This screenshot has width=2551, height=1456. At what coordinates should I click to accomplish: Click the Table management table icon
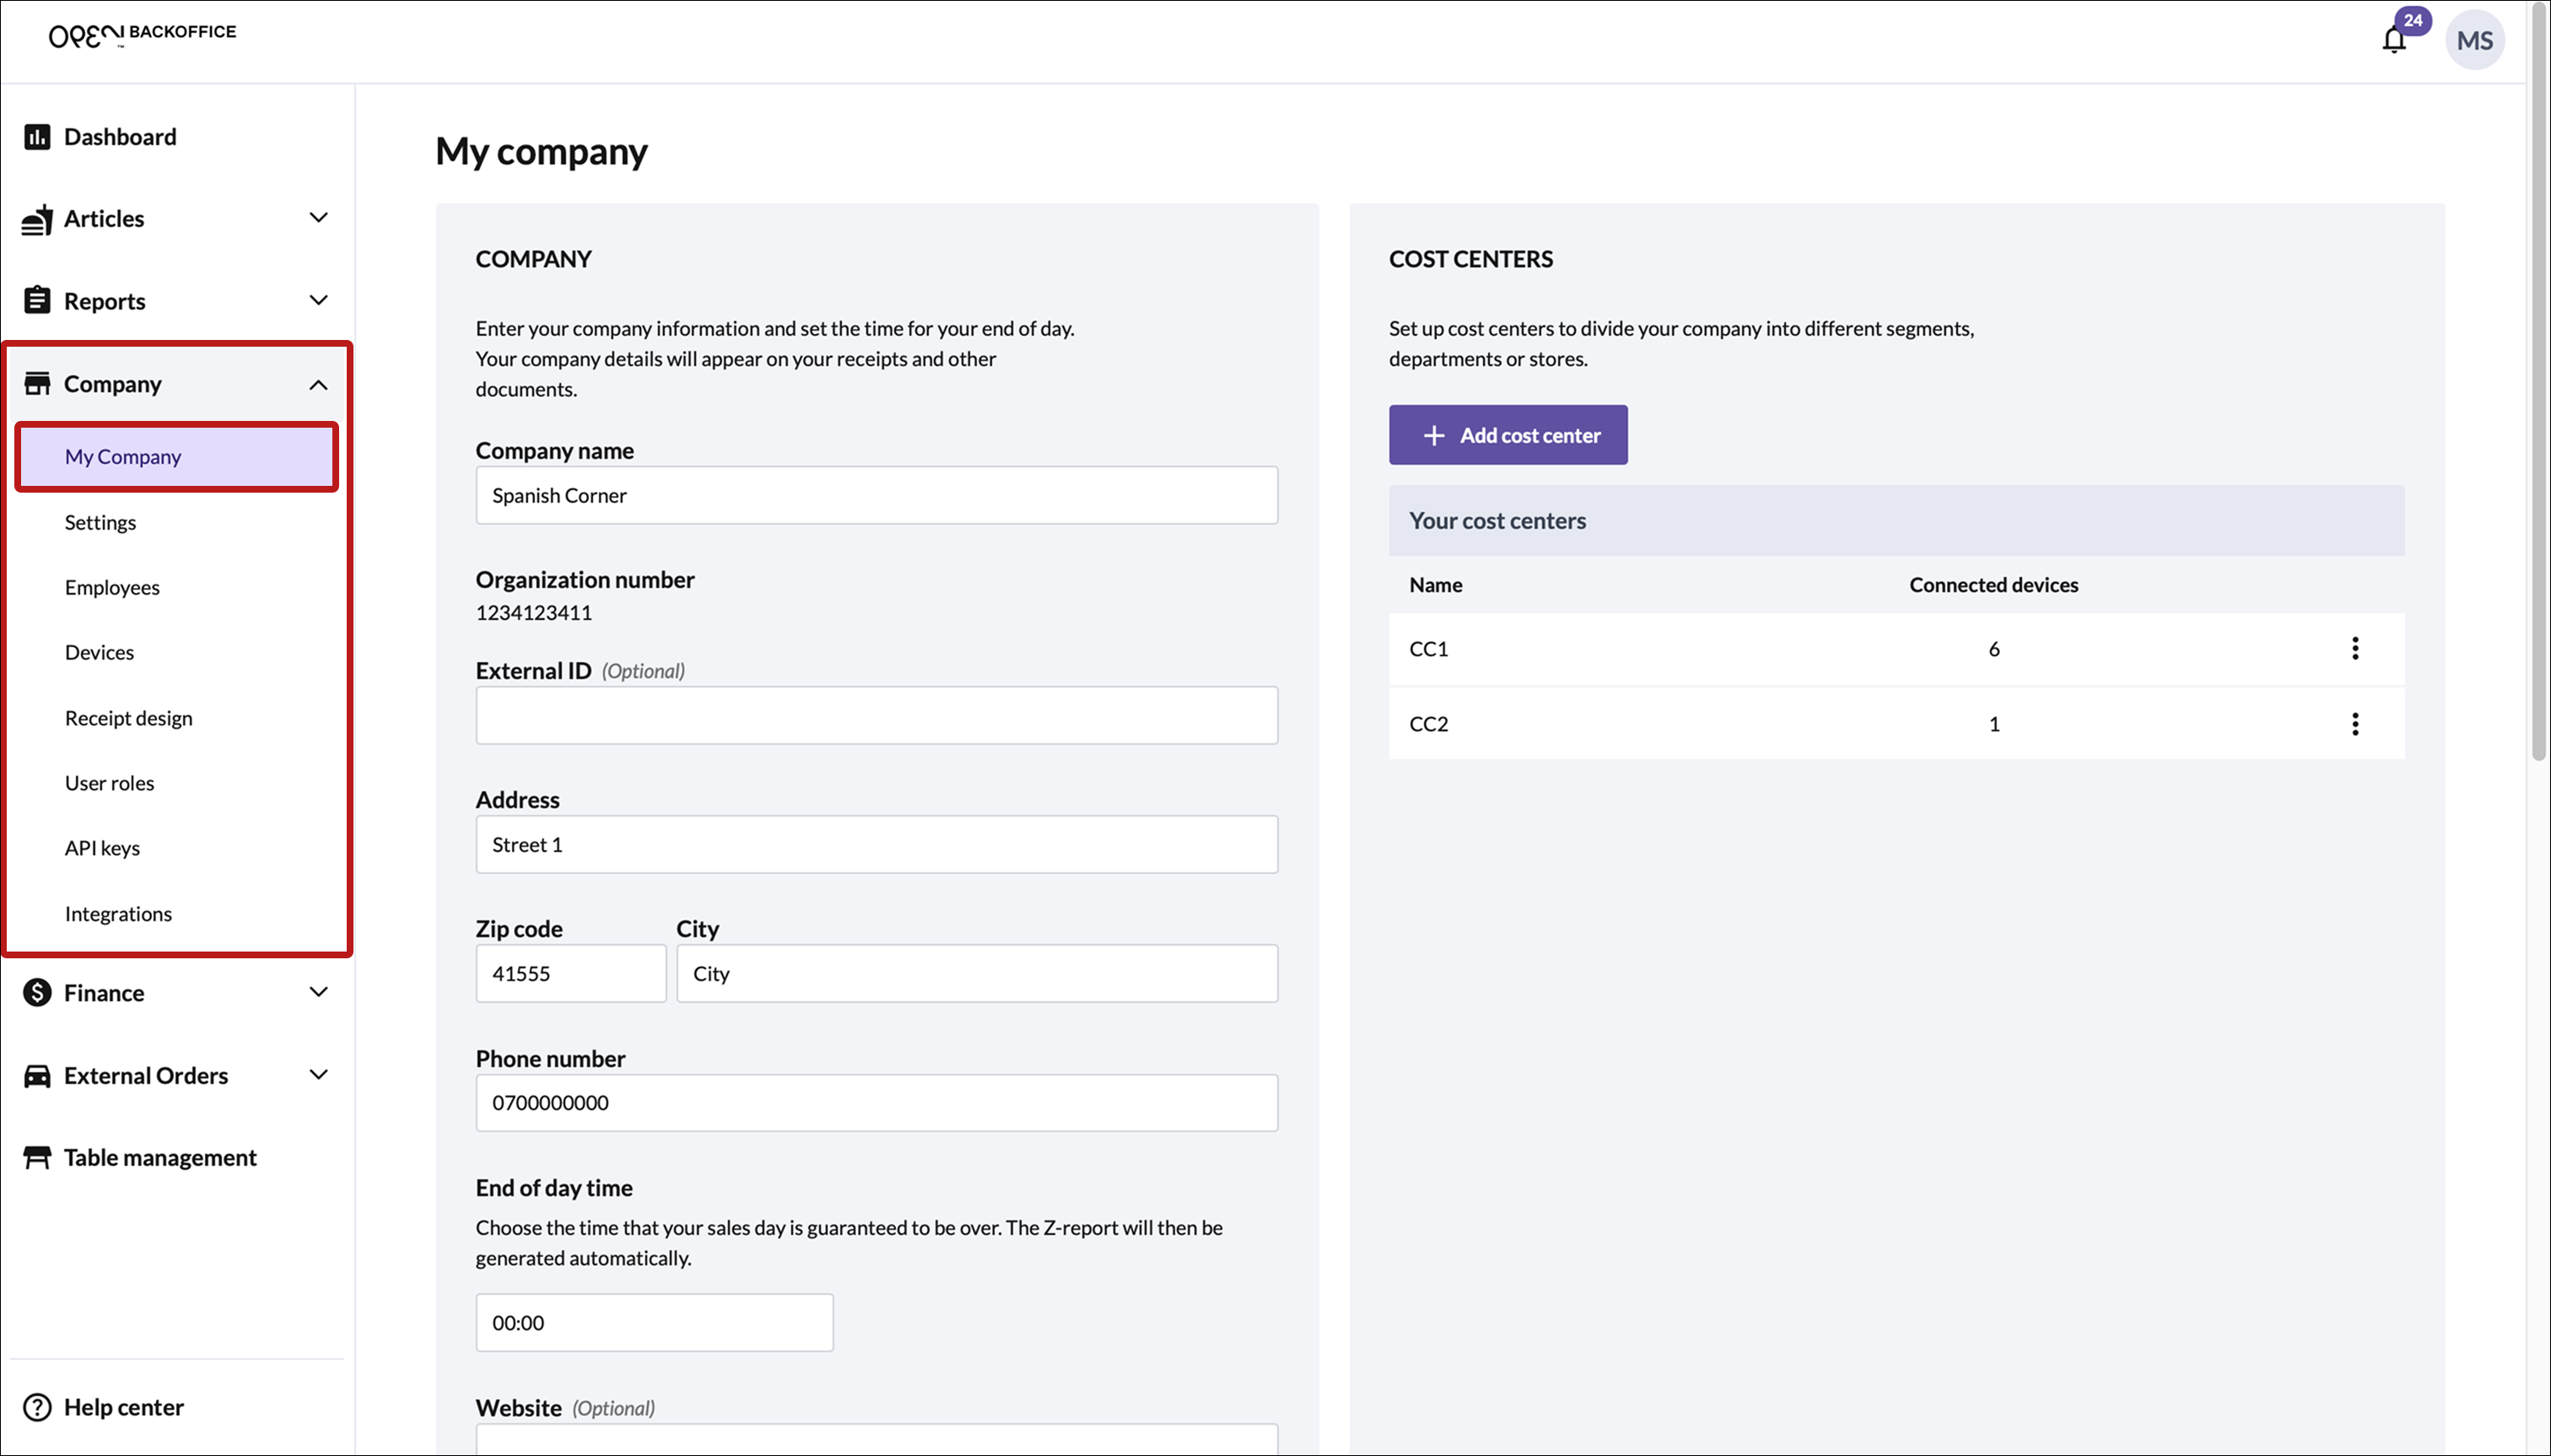(x=37, y=1157)
